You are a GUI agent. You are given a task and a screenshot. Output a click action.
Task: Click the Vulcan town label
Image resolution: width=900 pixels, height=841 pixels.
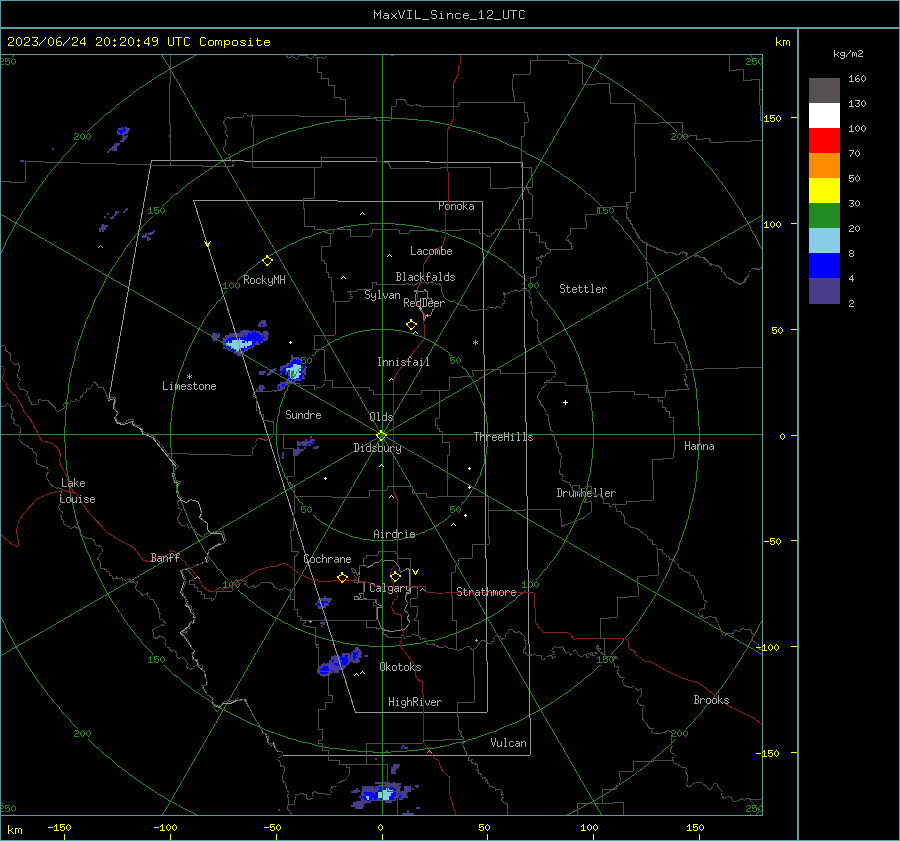508,743
